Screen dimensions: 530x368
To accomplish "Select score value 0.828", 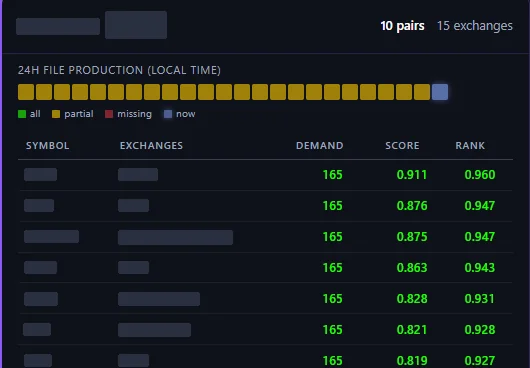I will (x=412, y=299).
